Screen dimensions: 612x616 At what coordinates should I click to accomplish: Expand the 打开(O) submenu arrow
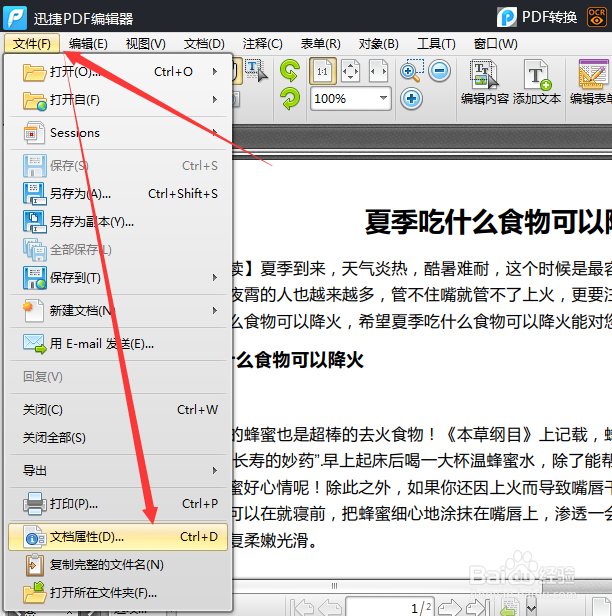(x=215, y=72)
